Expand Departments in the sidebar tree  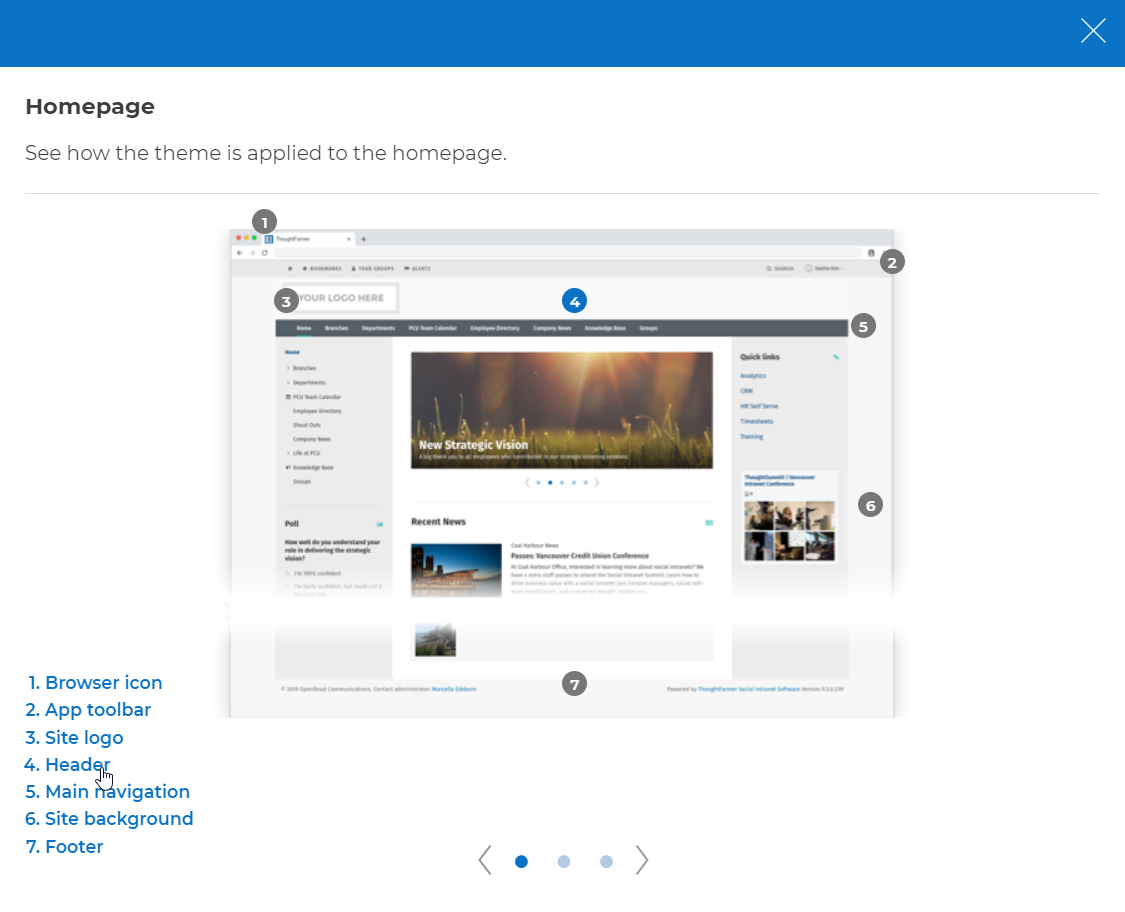(288, 382)
